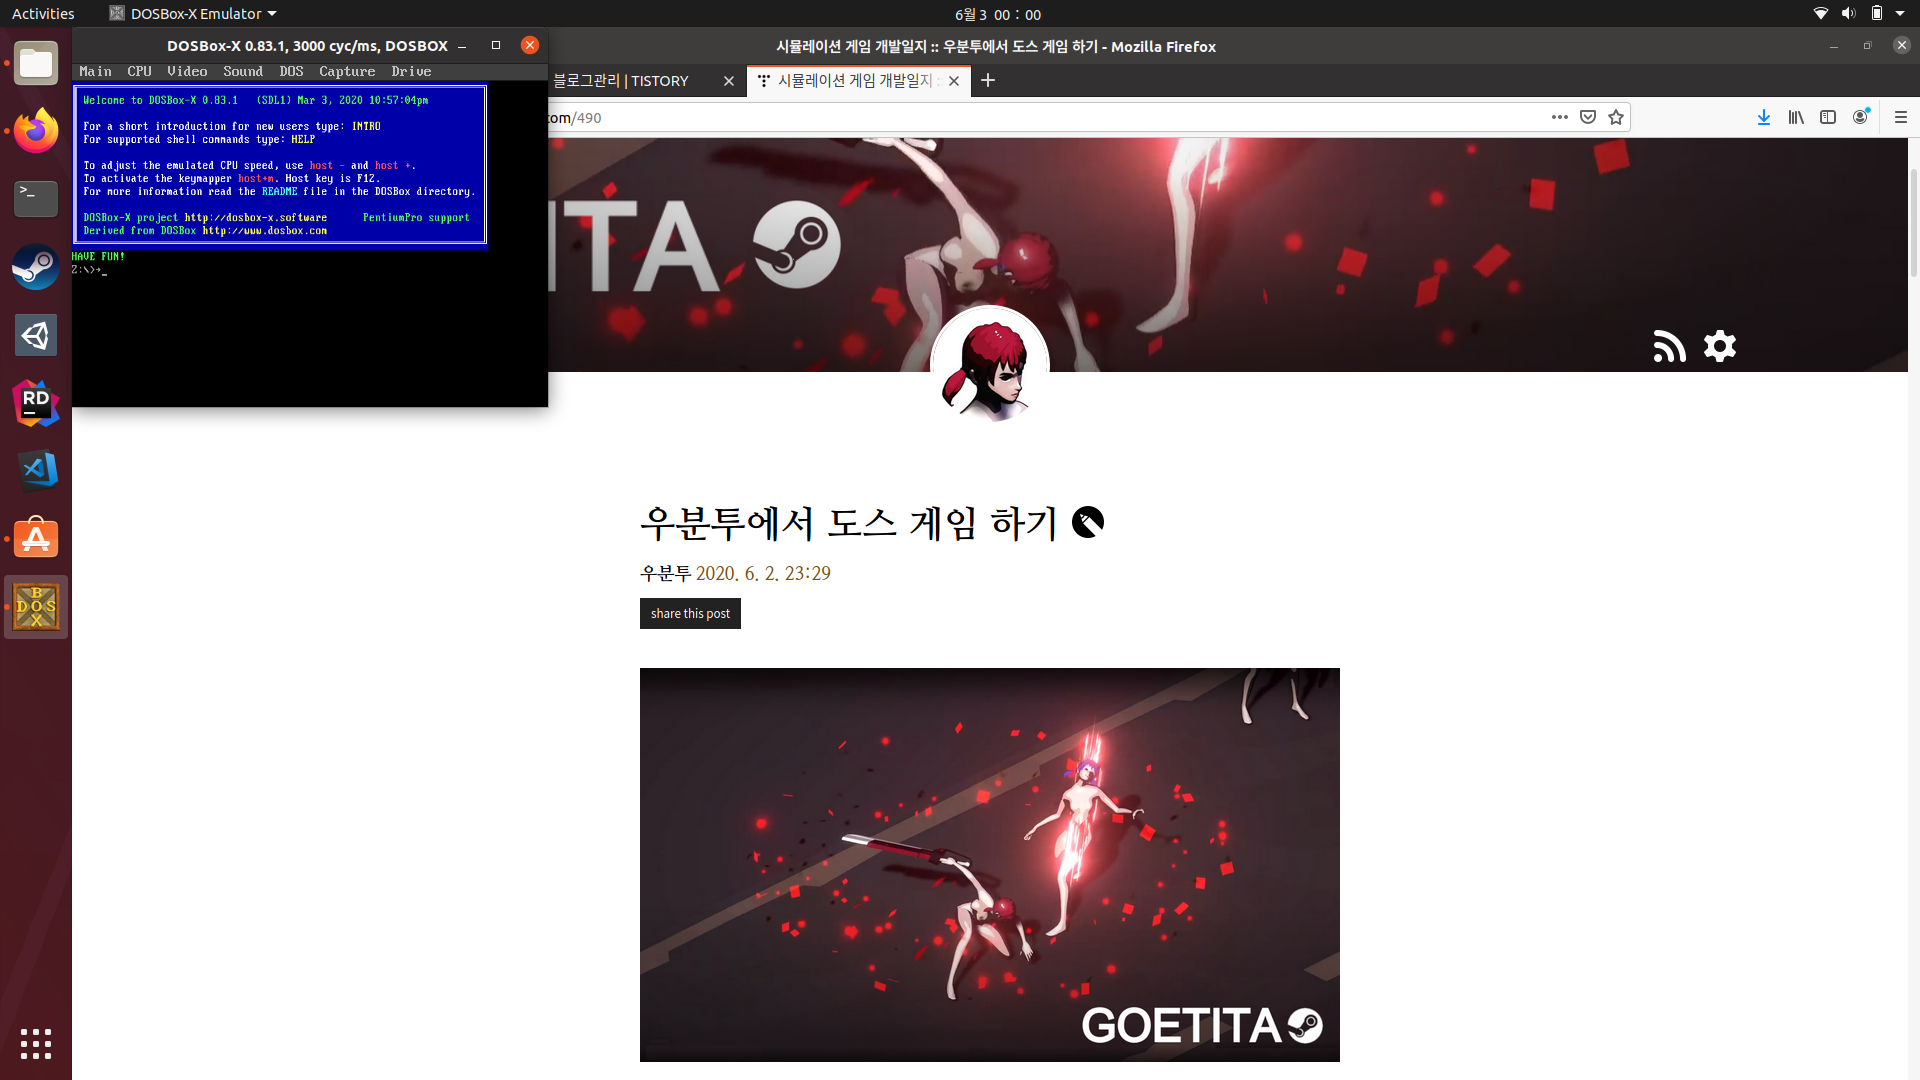
Task: Click the Firefox downloads arrow icon
Action: 1764,117
